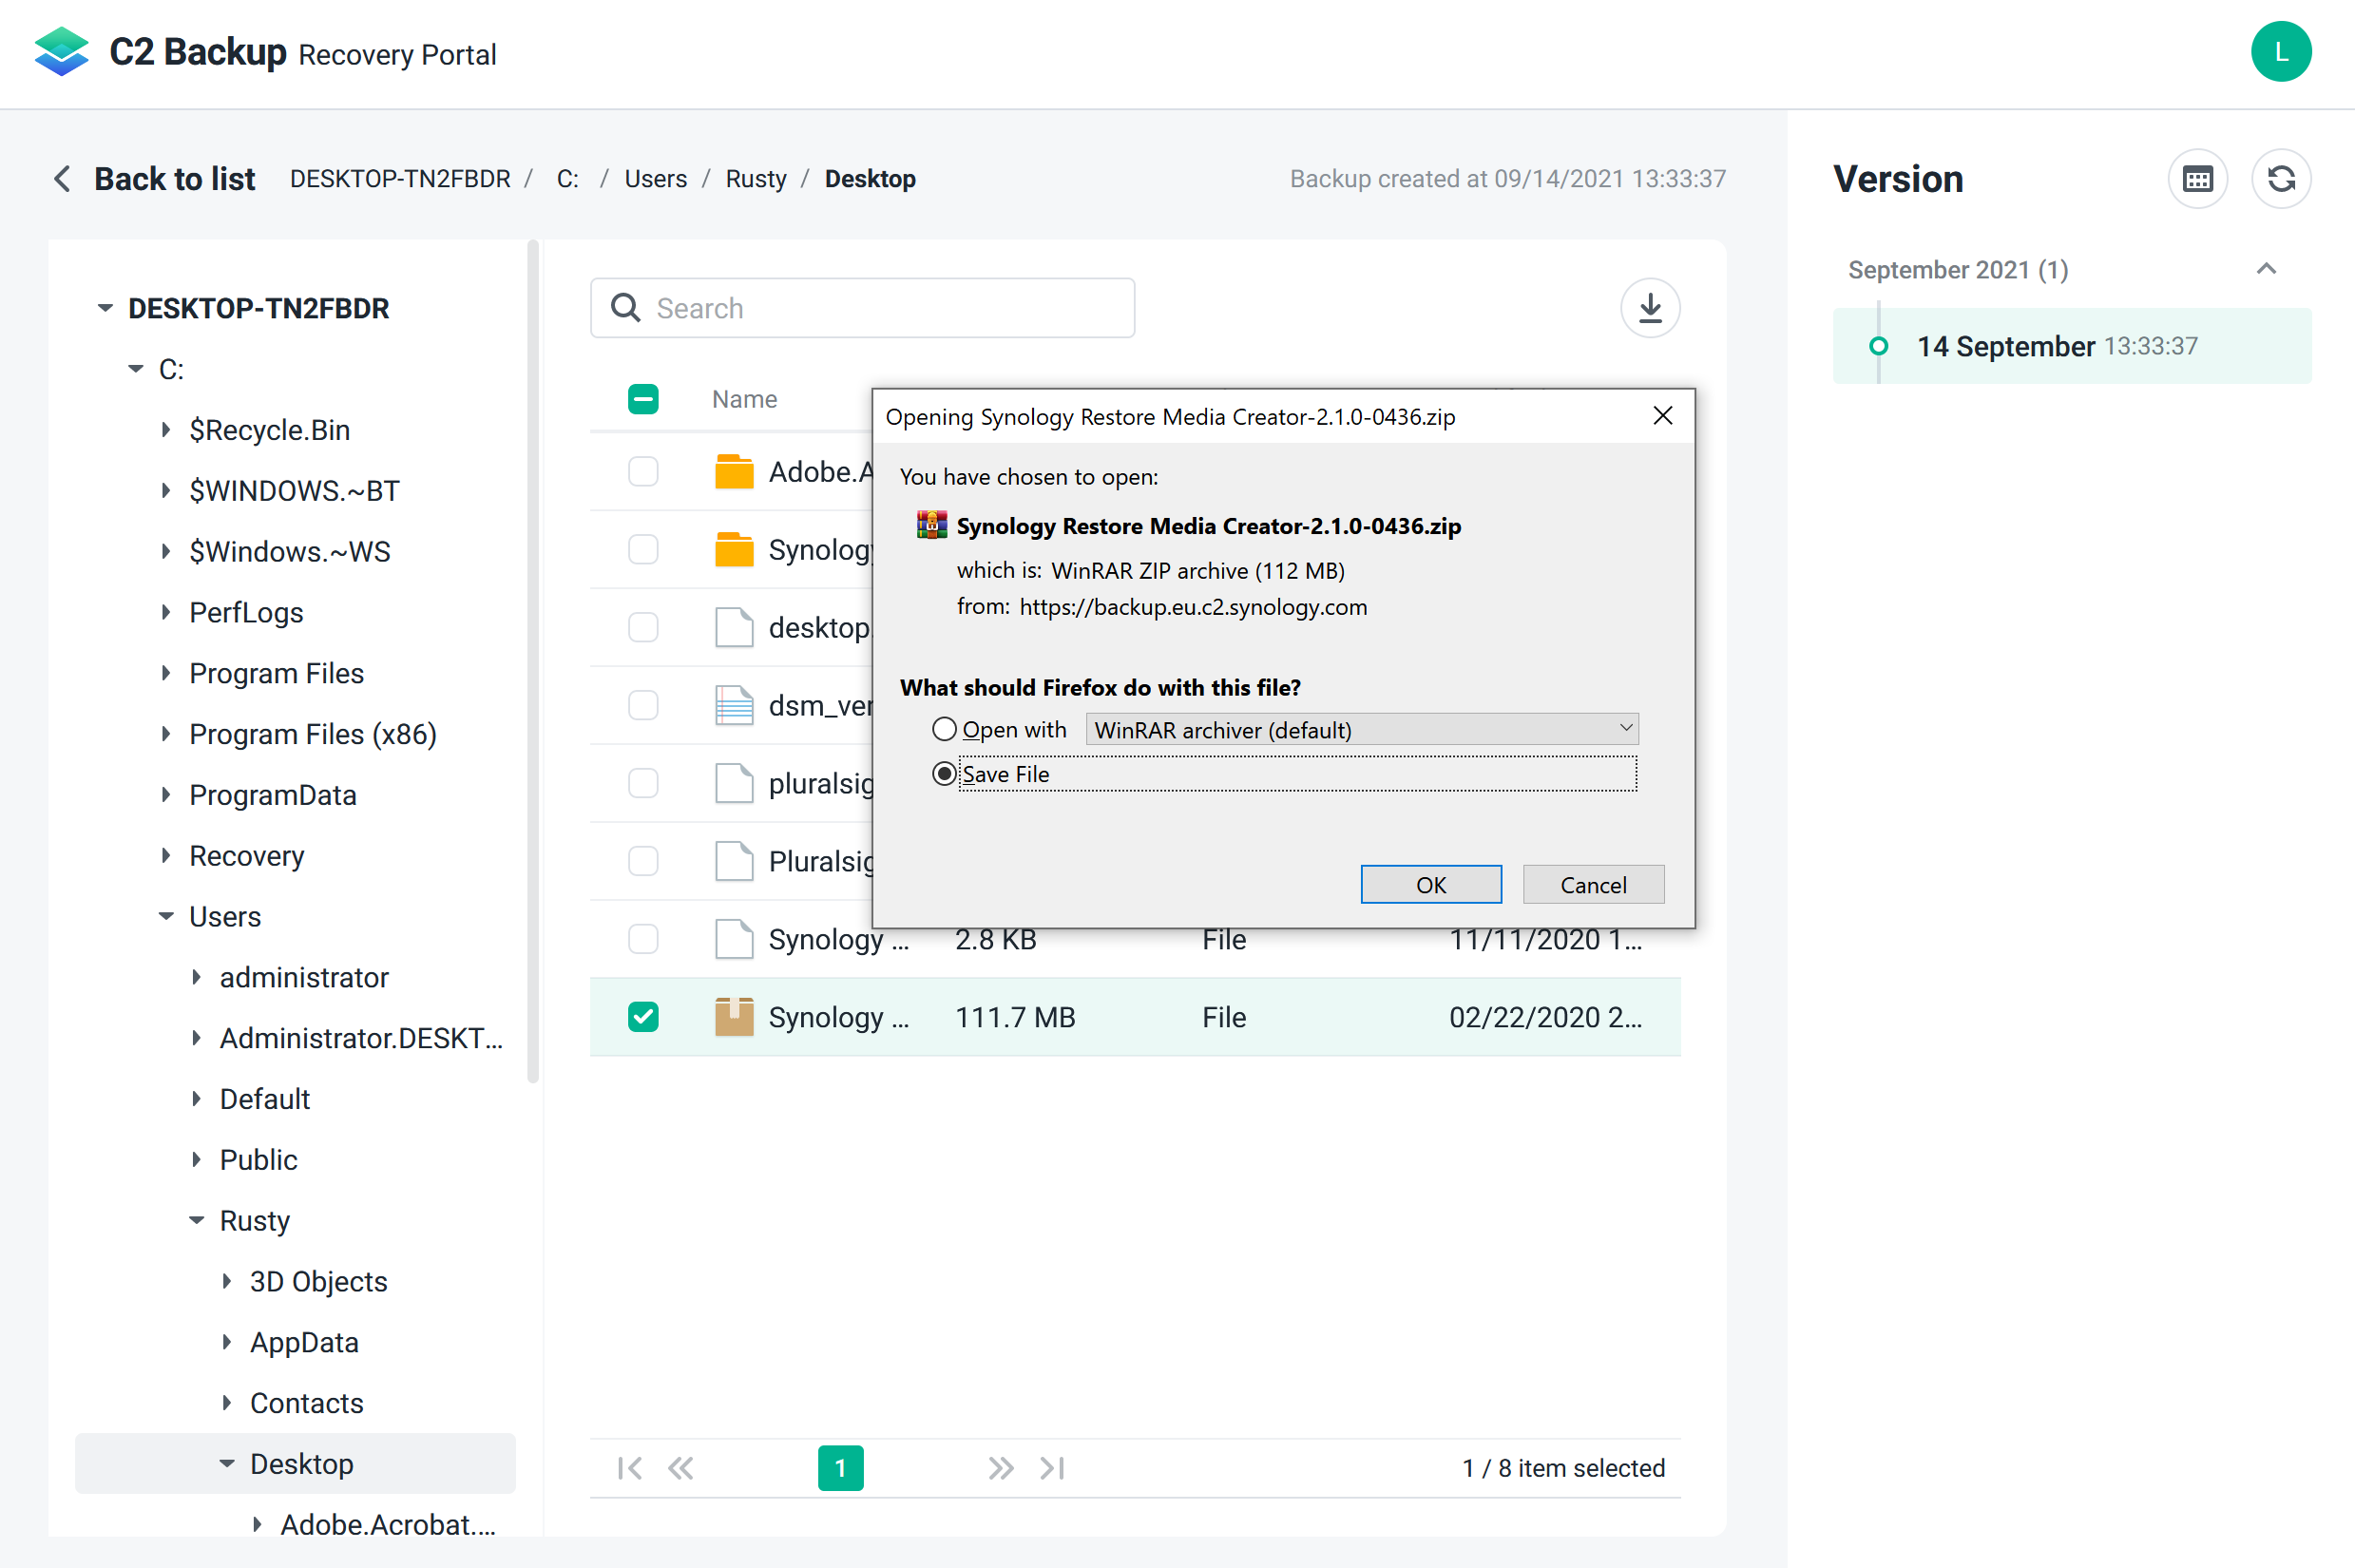Click the refresh versions icon
The height and width of the screenshot is (1568, 2355).
2281,179
